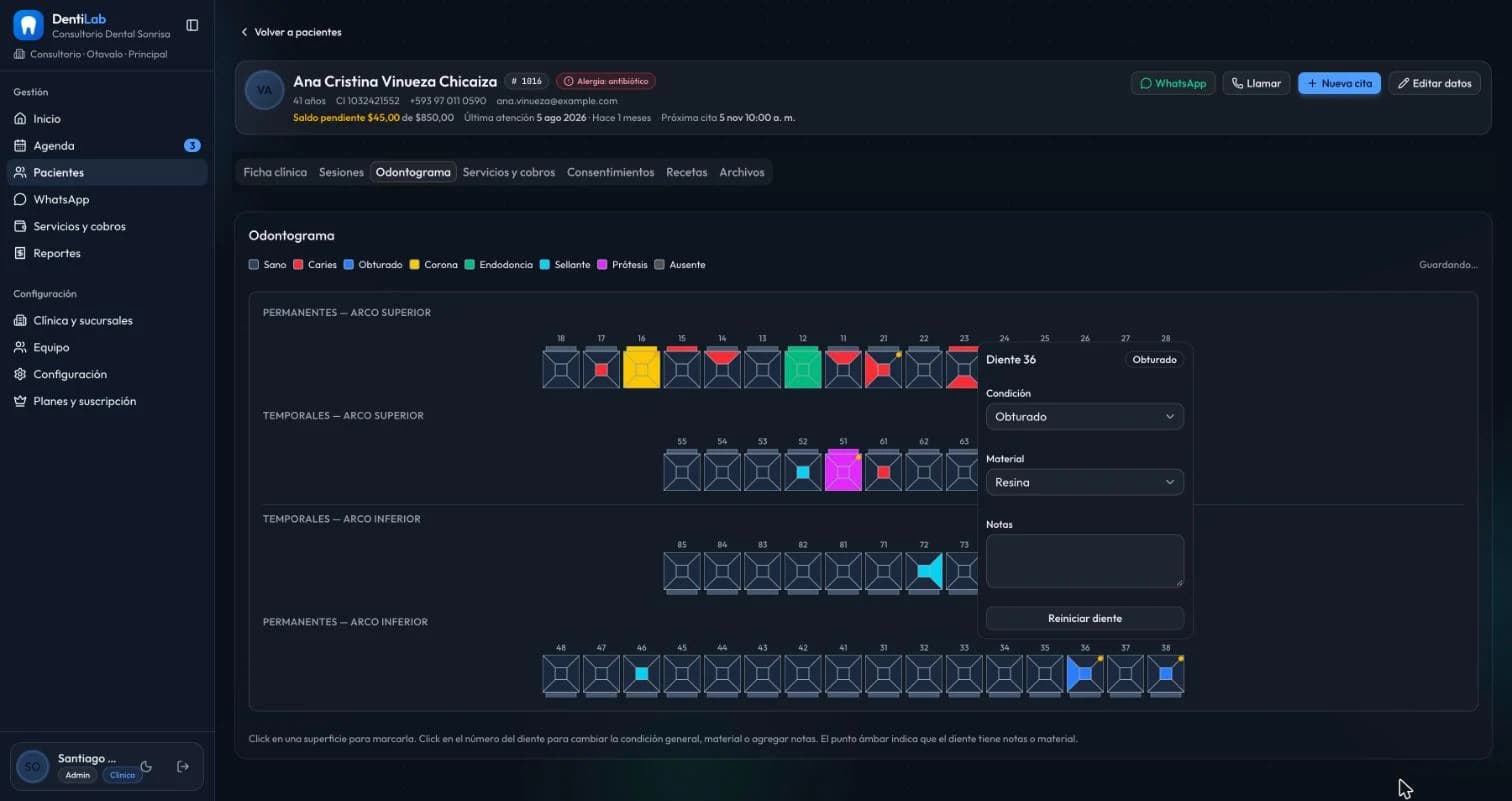
Task: Open Reportes in the sidebar
Action: click(x=107, y=253)
